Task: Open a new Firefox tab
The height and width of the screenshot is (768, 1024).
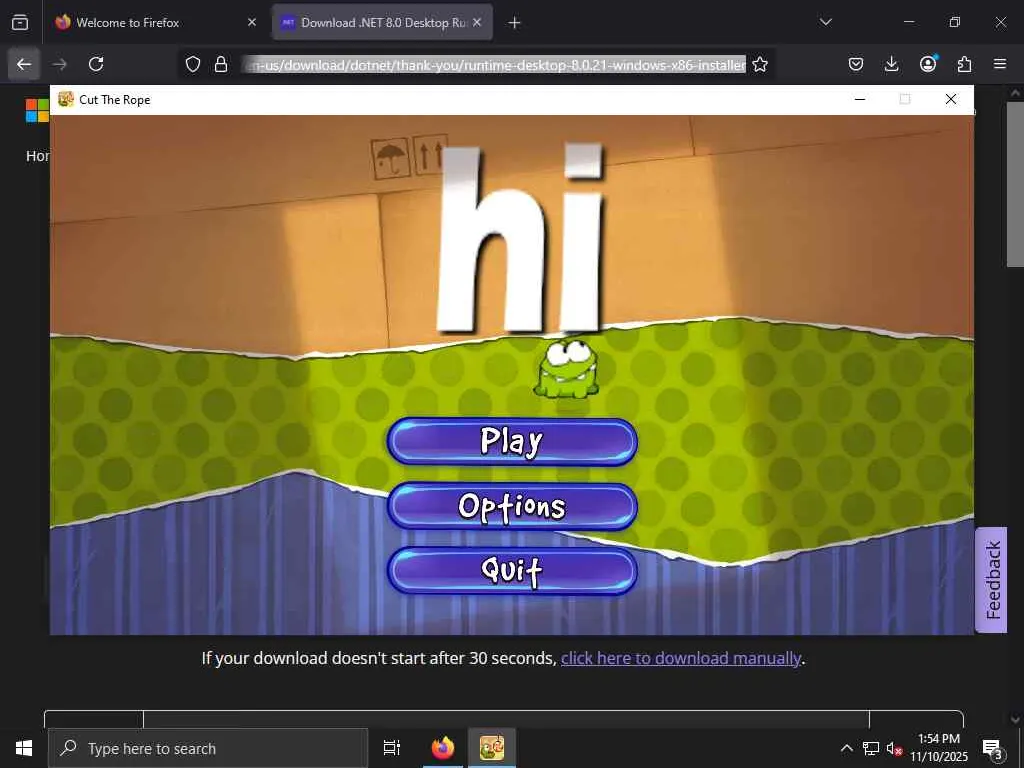Action: (515, 23)
